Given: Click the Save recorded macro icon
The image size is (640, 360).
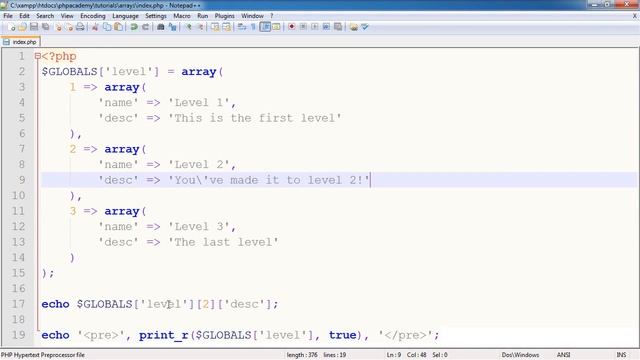Looking at the screenshot, I should [338, 27].
